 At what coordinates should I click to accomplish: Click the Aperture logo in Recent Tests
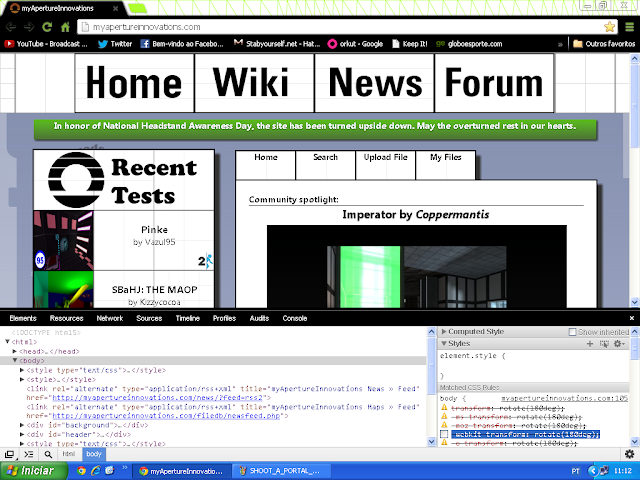coord(76,180)
